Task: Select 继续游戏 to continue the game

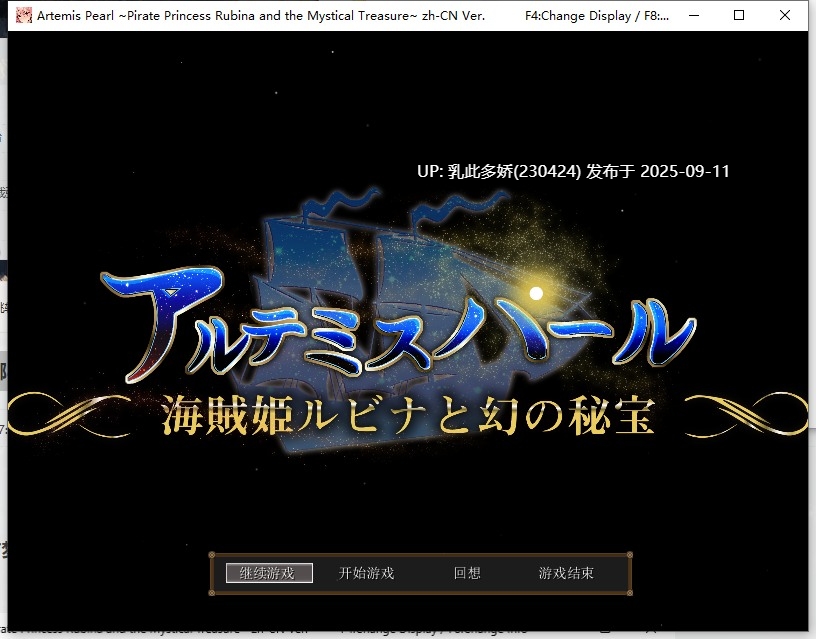Action: (x=269, y=573)
